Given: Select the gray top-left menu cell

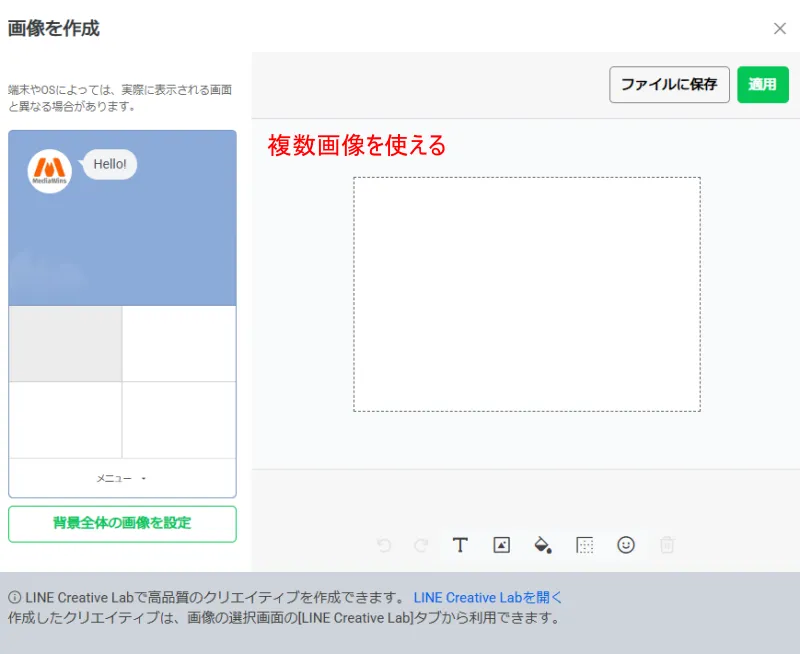Looking at the screenshot, I should 65,344.
